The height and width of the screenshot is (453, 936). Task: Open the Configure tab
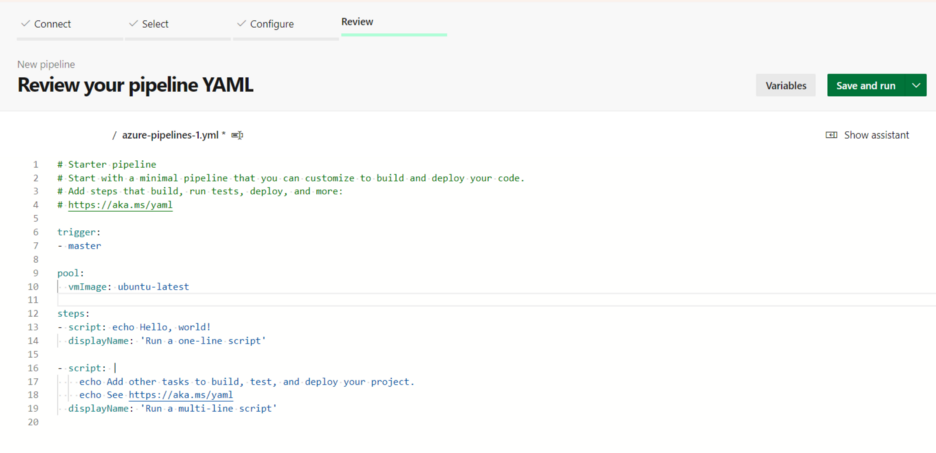tap(271, 24)
